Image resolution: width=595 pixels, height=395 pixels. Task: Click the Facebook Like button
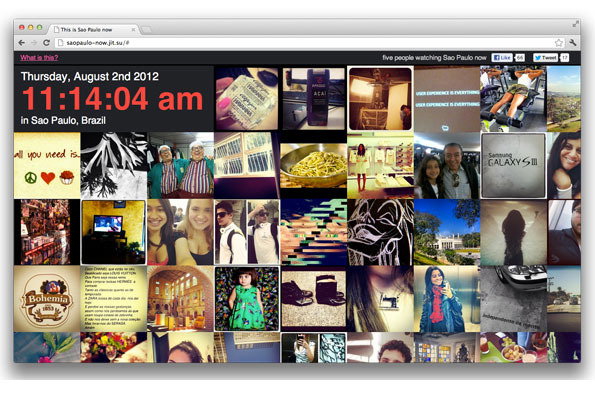(x=502, y=58)
